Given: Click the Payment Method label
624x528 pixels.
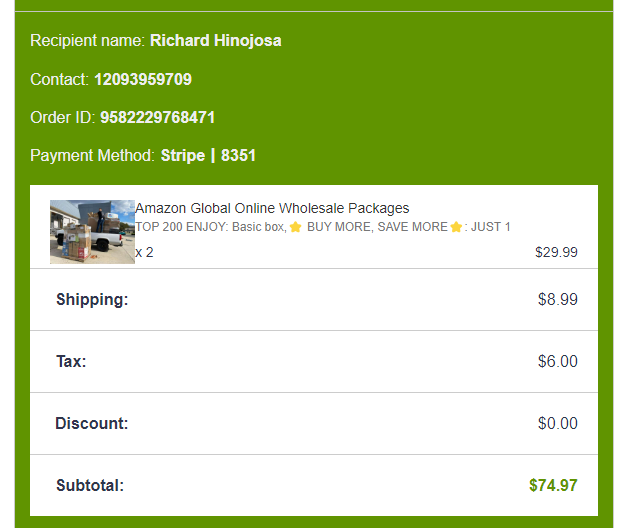Looking at the screenshot, I should [93, 155].
